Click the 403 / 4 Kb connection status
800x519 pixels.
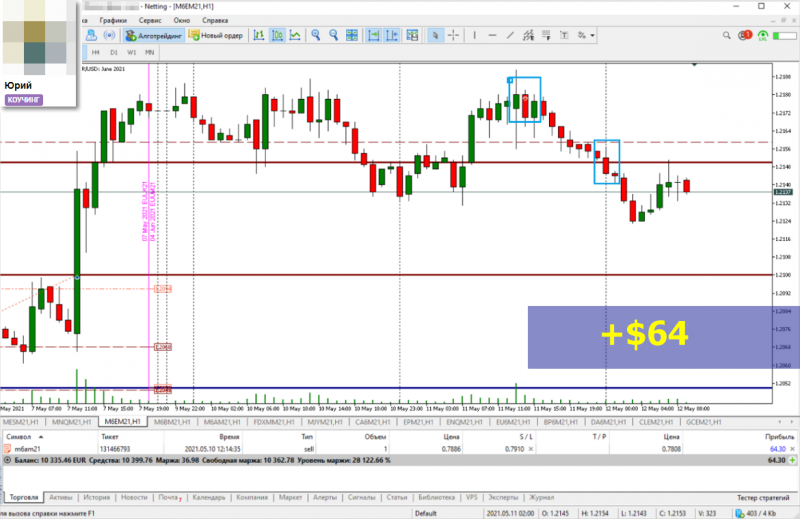coord(757,513)
